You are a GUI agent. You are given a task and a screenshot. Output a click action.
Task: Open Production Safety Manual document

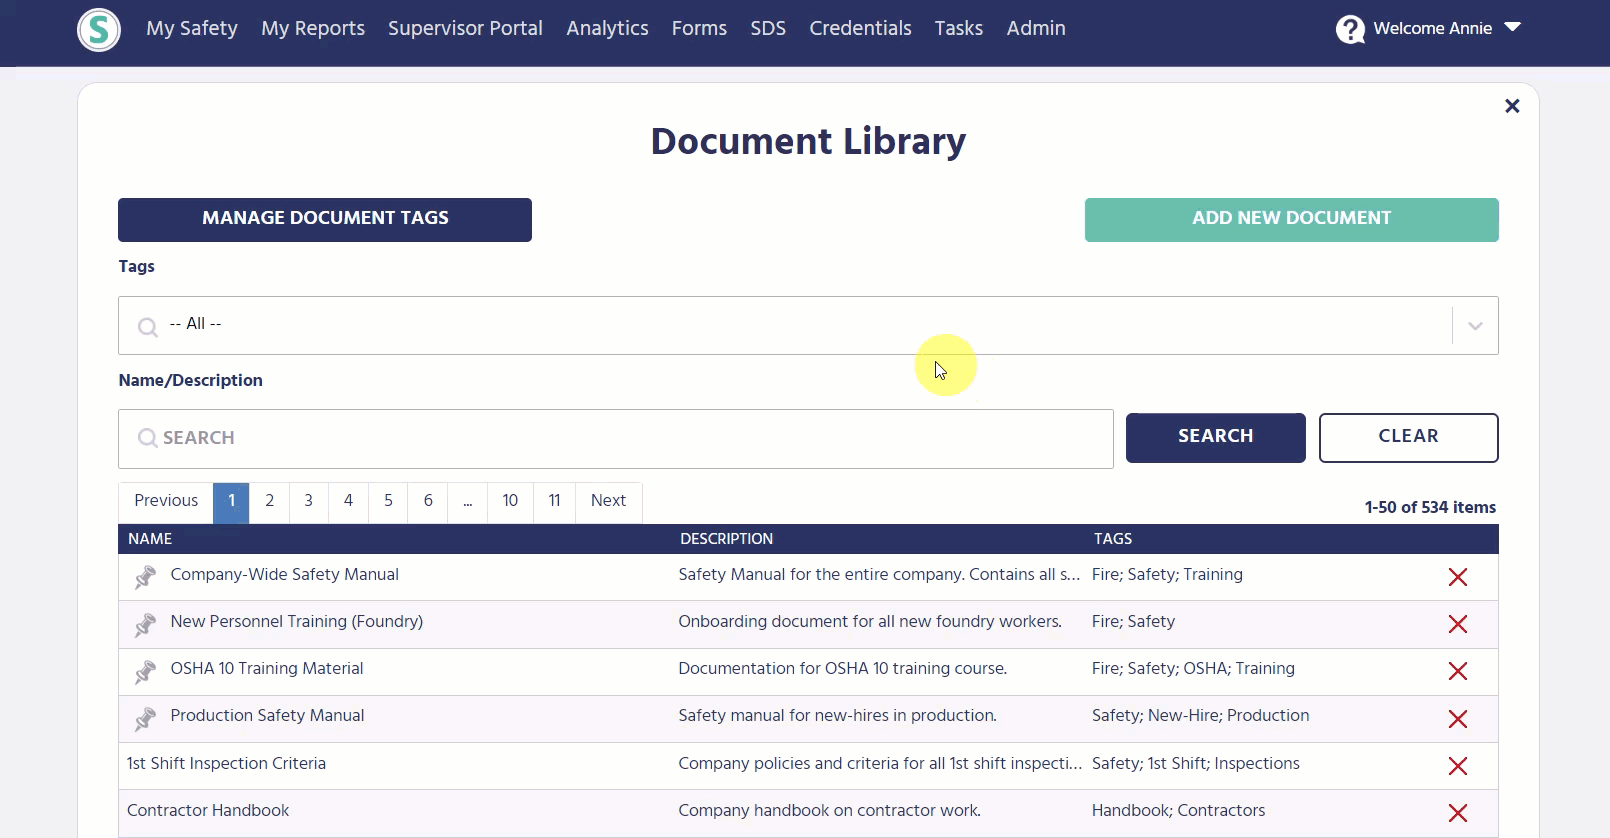[x=267, y=716]
